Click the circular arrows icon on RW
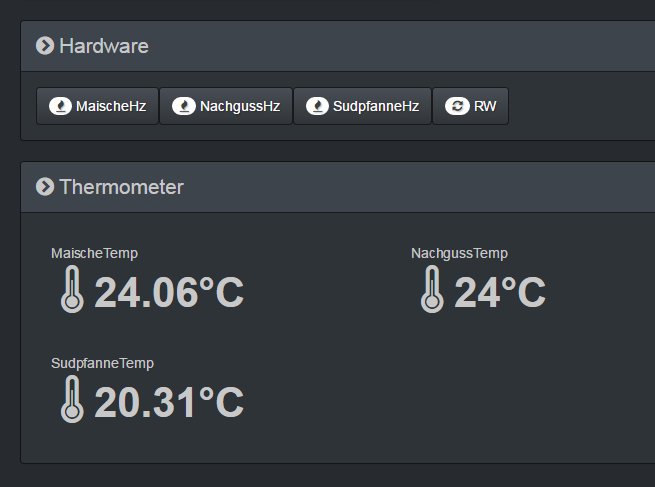This screenshot has height=487, width=655. click(x=457, y=106)
